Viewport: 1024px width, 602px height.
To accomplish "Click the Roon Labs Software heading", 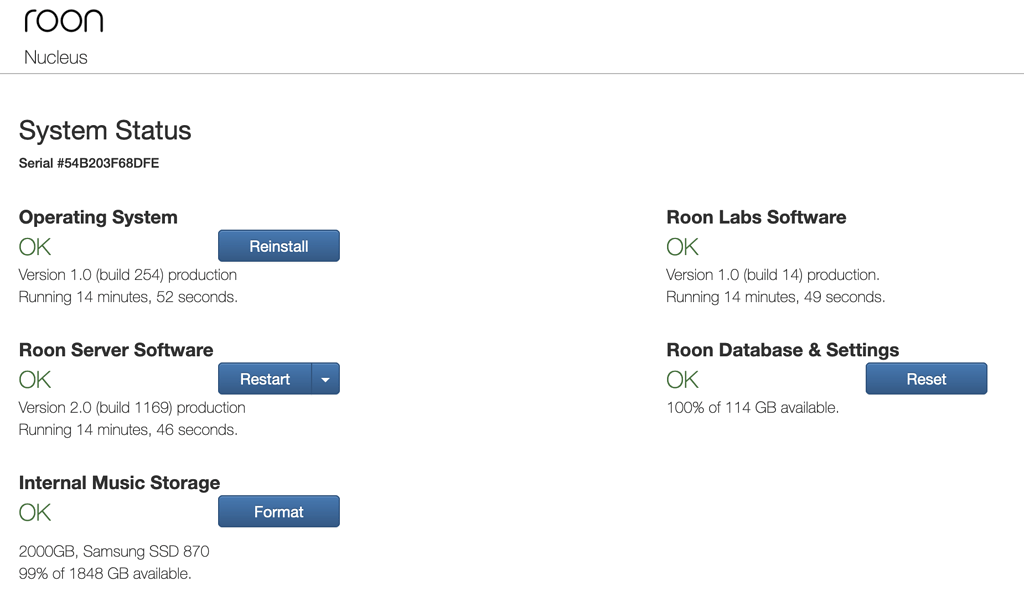I will pyautogui.click(x=756, y=217).
